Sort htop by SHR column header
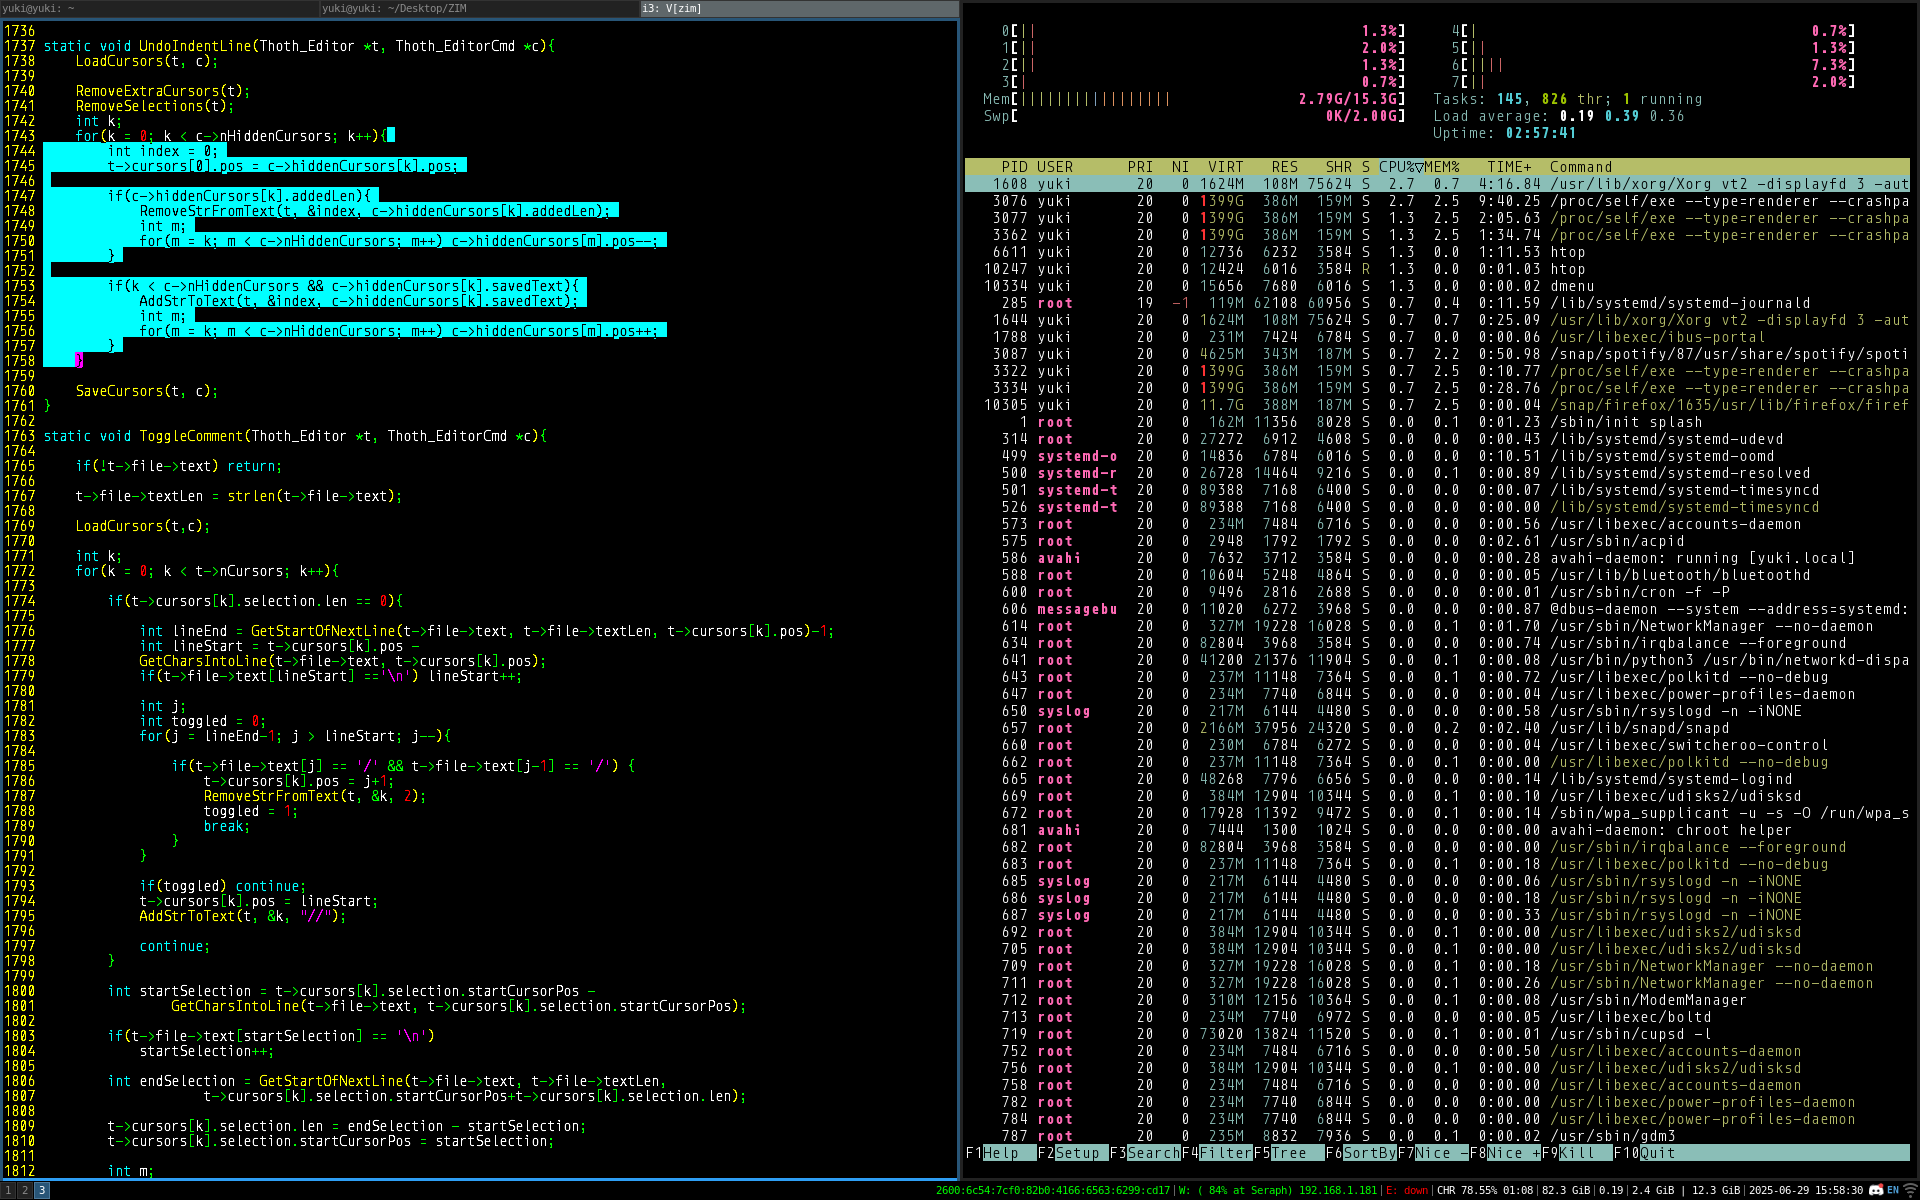Screen dimensions: 1920x1200 point(1339,167)
